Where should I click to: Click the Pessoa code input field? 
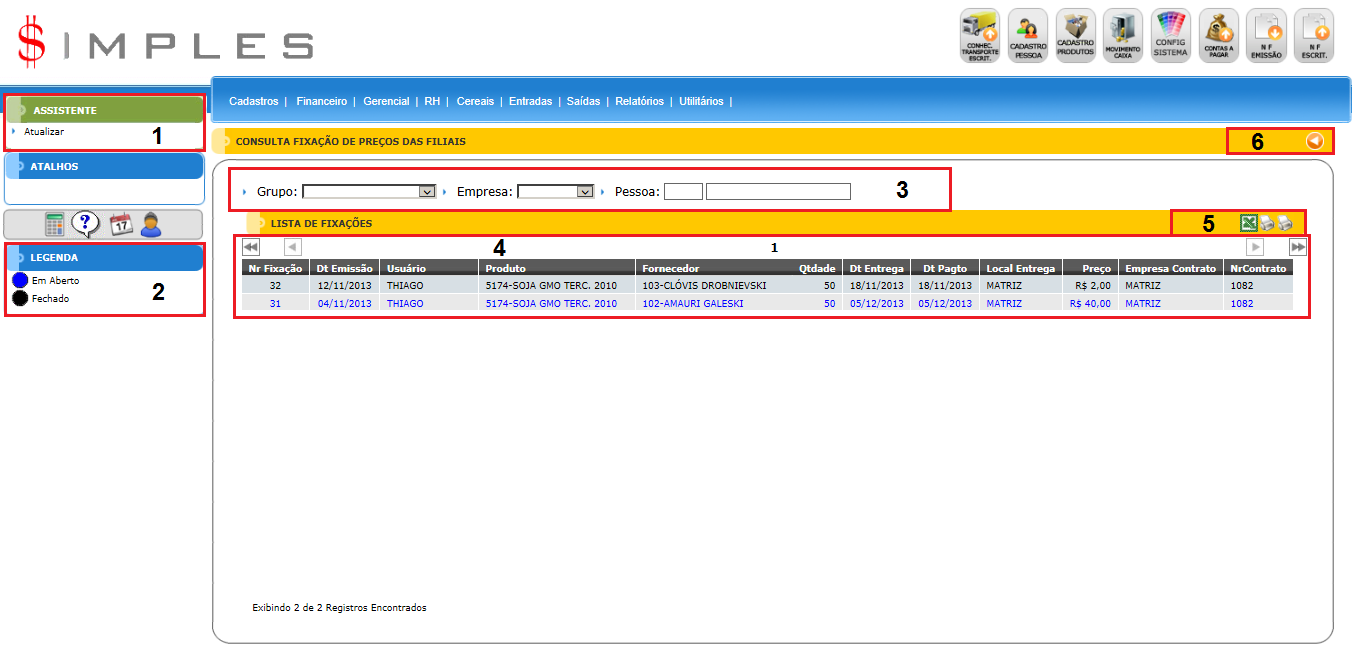tap(683, 191)
